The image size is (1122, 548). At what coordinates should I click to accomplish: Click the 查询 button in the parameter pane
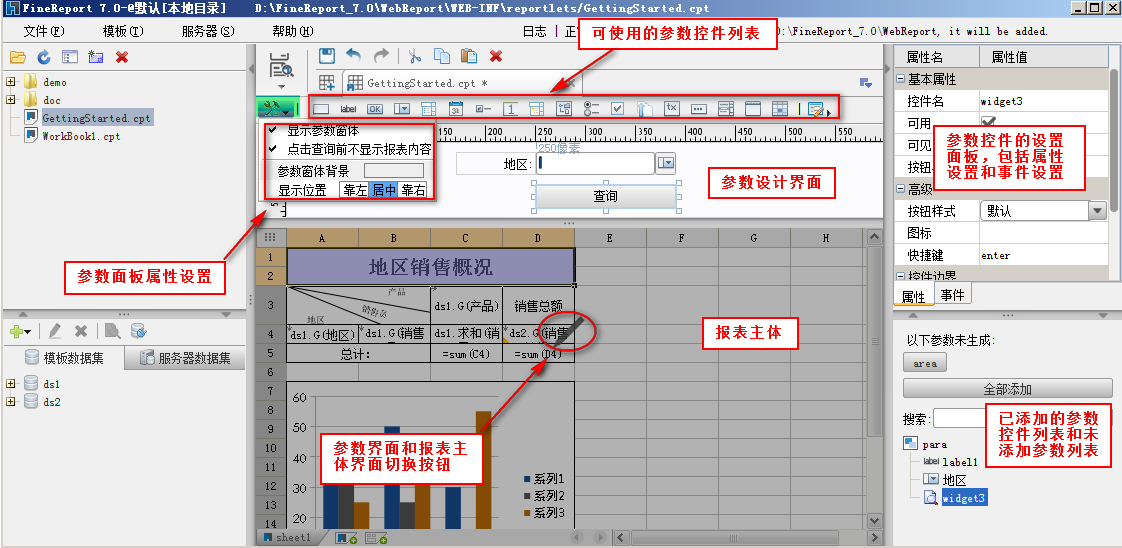click(605, 196)
